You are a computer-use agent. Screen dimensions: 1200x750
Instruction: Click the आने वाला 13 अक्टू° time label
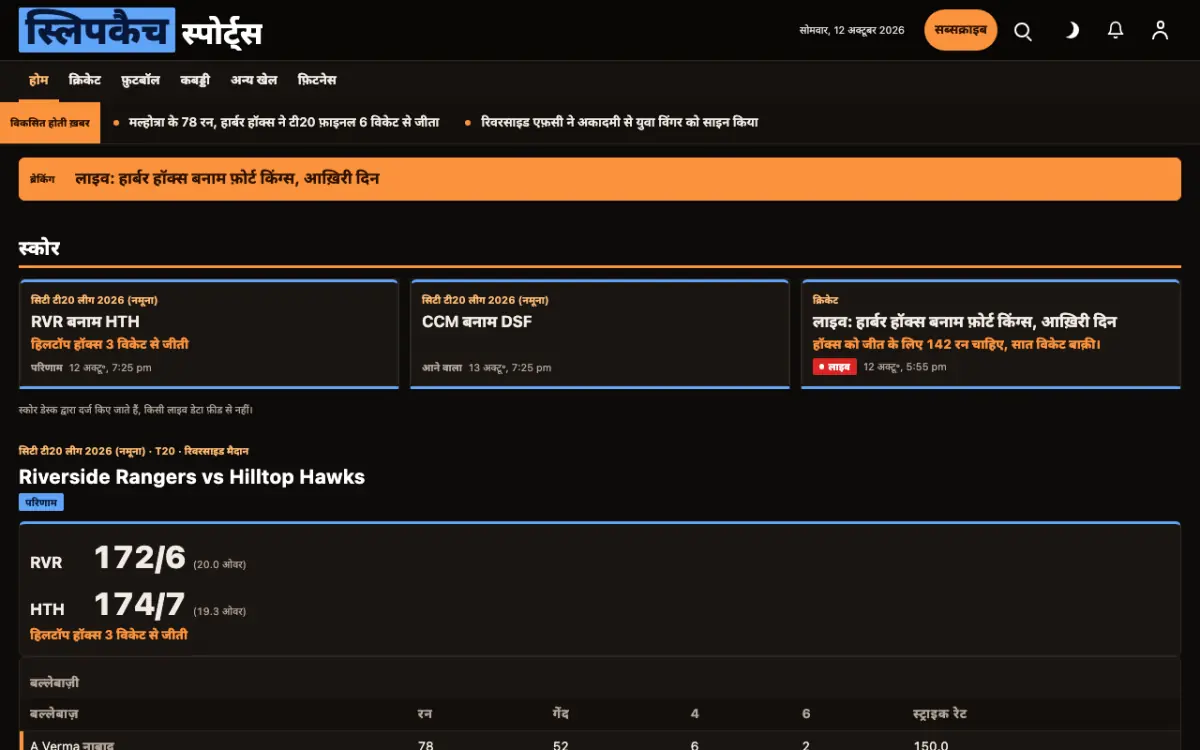pos(486,368)
